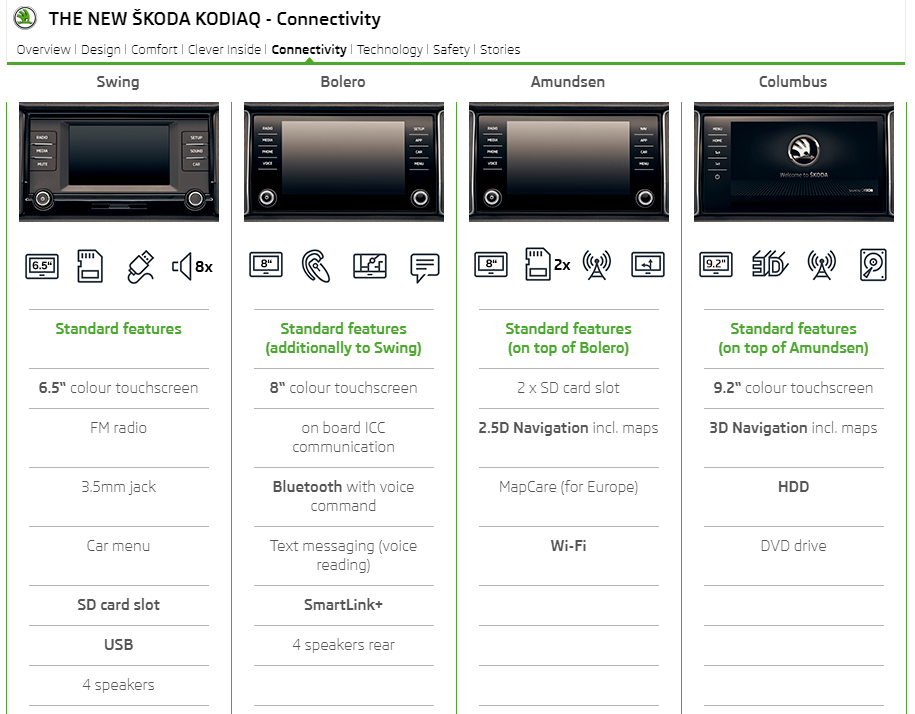
Task: Click the USB plug icon
Action: coord(141,267)
